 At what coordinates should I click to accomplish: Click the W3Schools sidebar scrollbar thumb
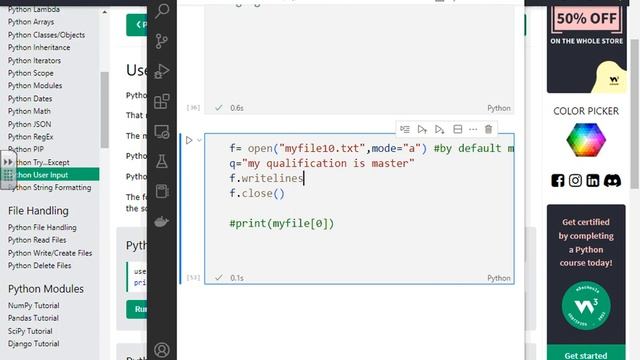[x=104, y=109]
